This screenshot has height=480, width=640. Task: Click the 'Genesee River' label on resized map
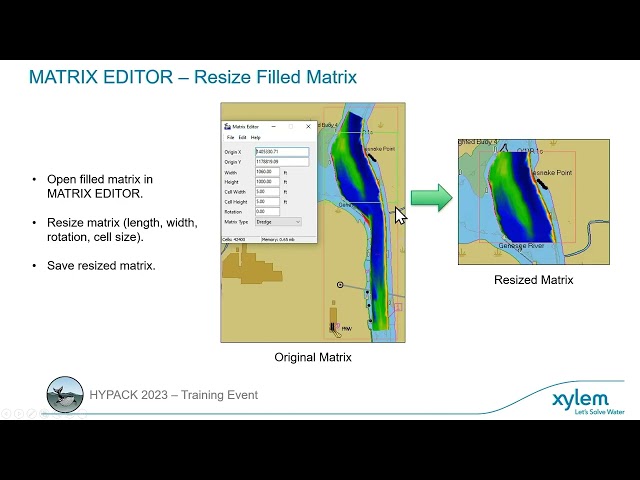(x=521, y=246)
